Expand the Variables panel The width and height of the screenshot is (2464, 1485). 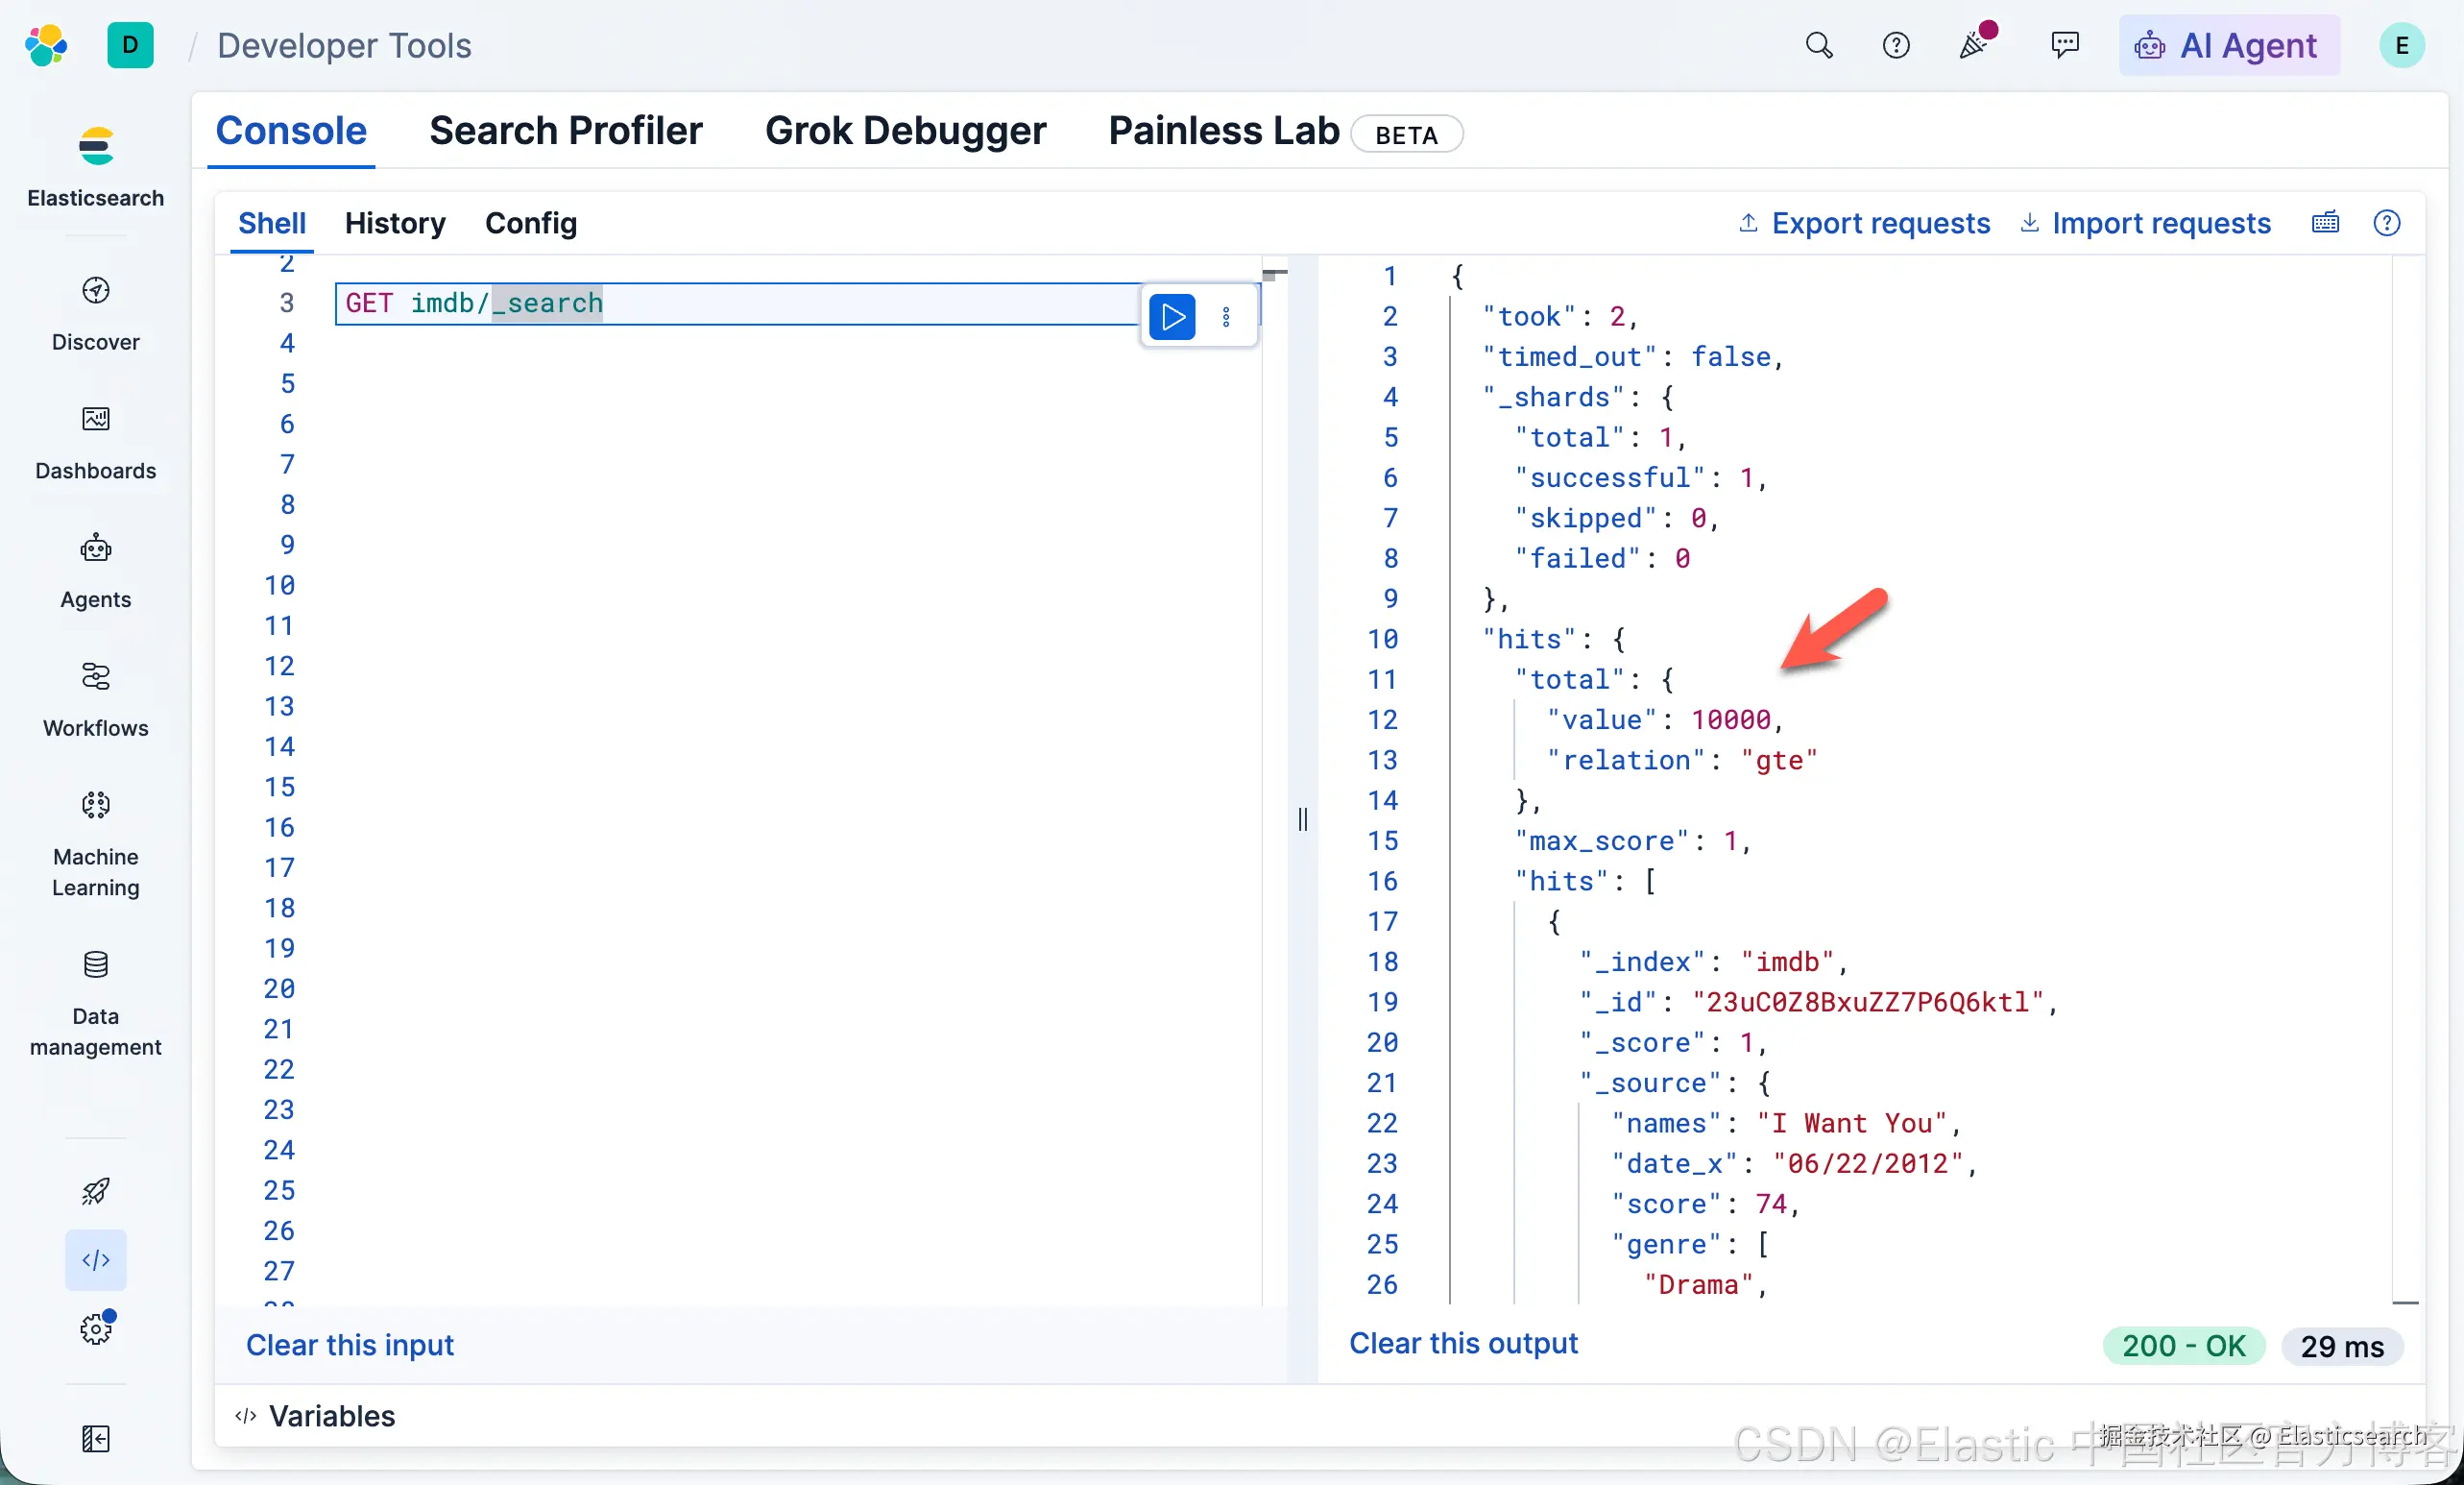[x=316, y=1415]
